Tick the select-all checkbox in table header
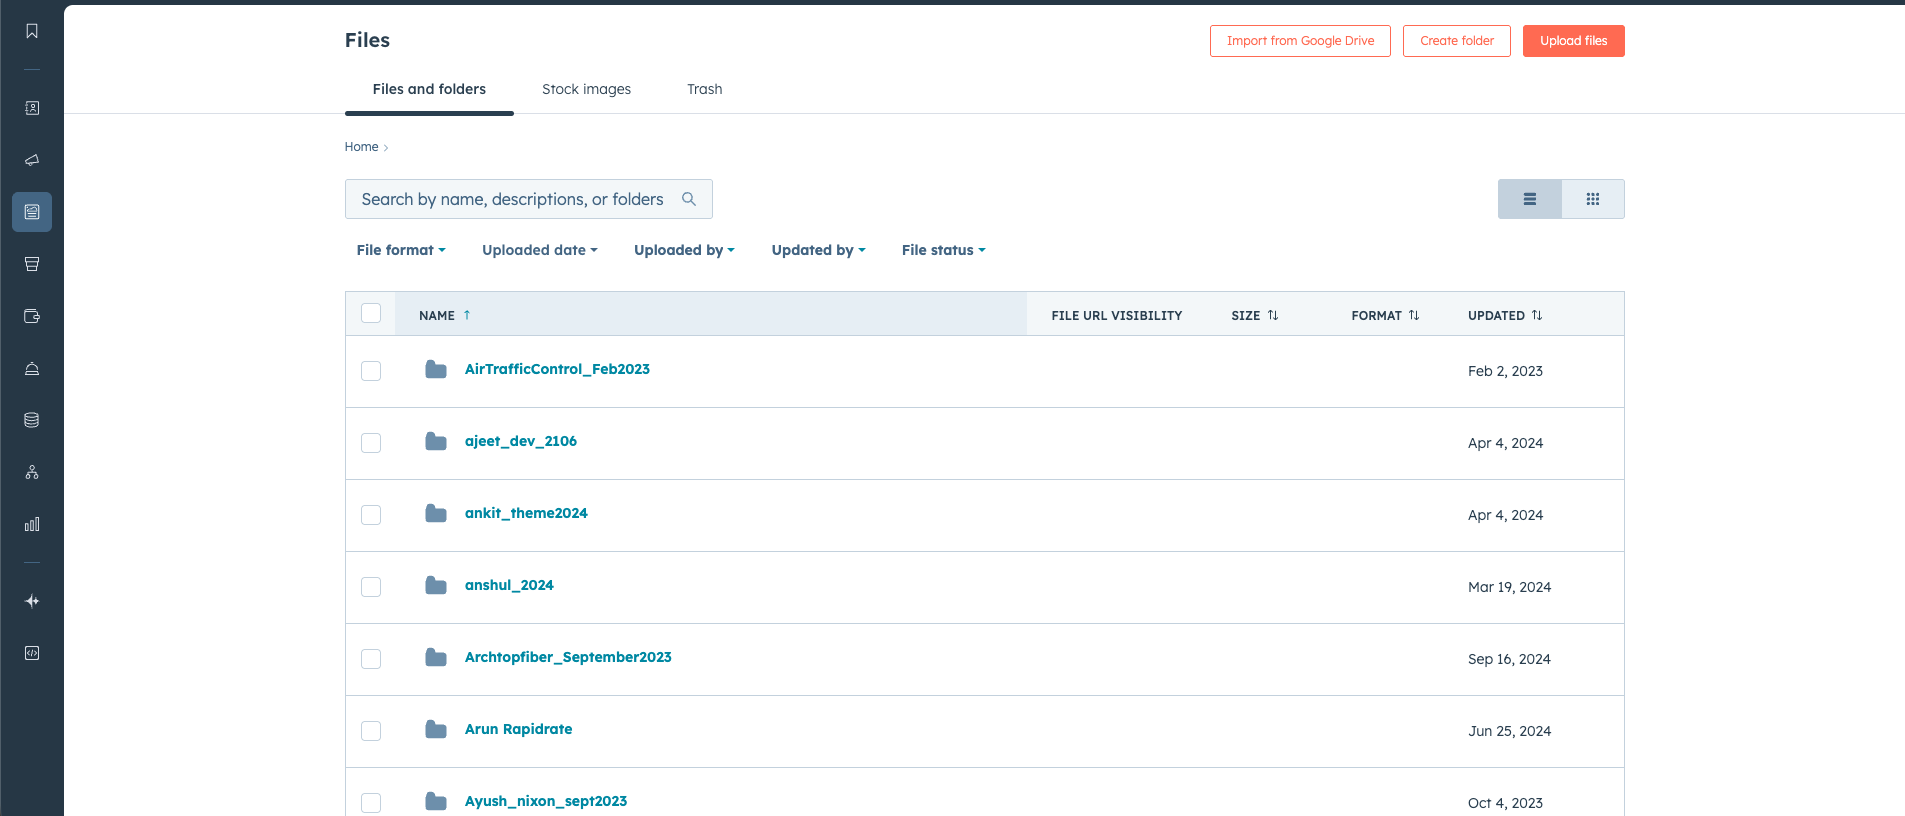Viewport: 1905px width, 816px height. (371, 313)
